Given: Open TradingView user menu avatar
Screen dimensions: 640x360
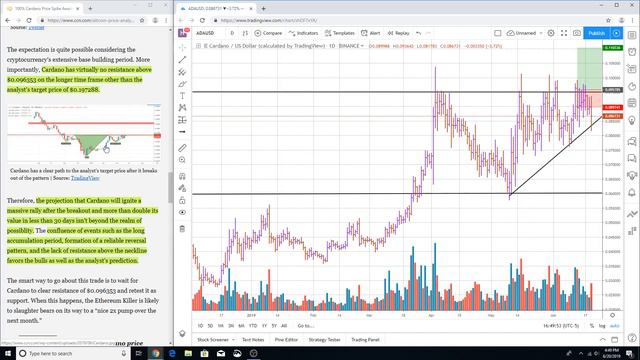Looking at the screenshot, I should click(x=183, y=33).
